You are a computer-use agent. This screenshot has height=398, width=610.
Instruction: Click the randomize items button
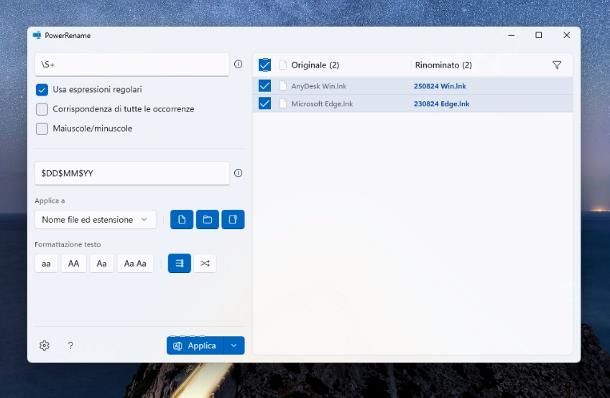coord(205,263)
